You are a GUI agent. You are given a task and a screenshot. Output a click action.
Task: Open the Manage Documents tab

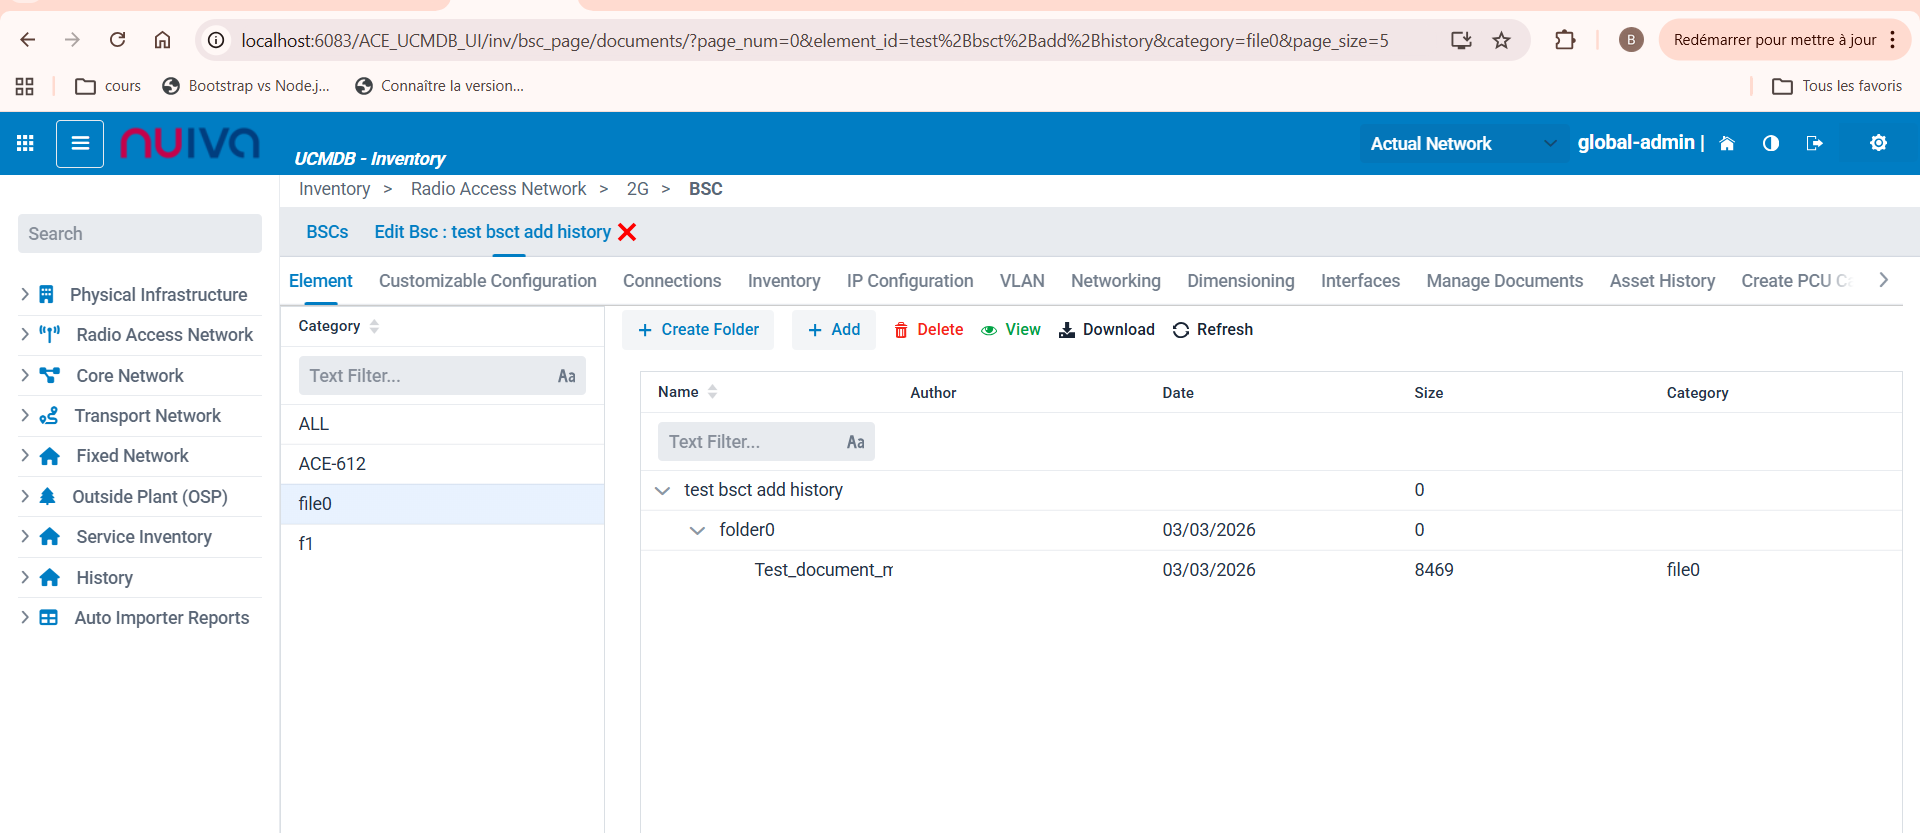pyautogui.click(x=1504, y=281)
